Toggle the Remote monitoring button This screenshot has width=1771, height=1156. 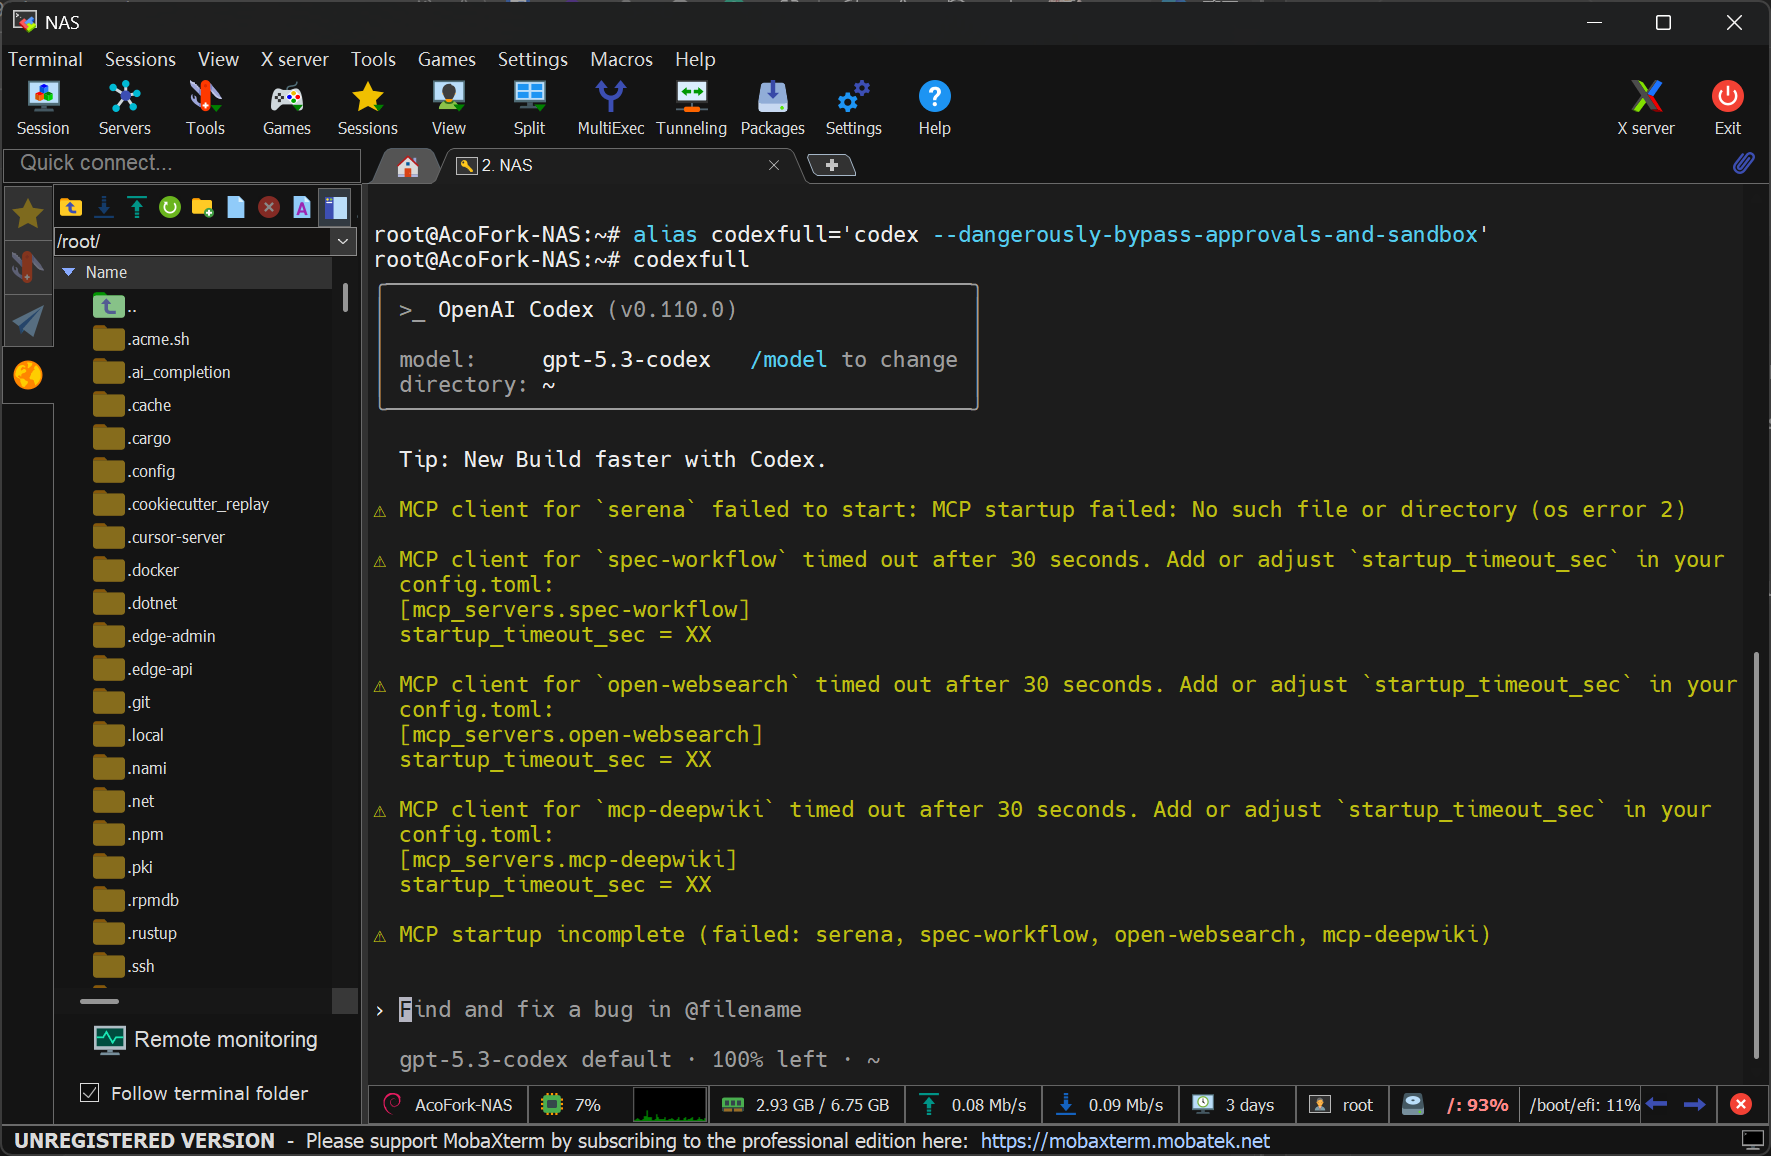point(206,1040)
